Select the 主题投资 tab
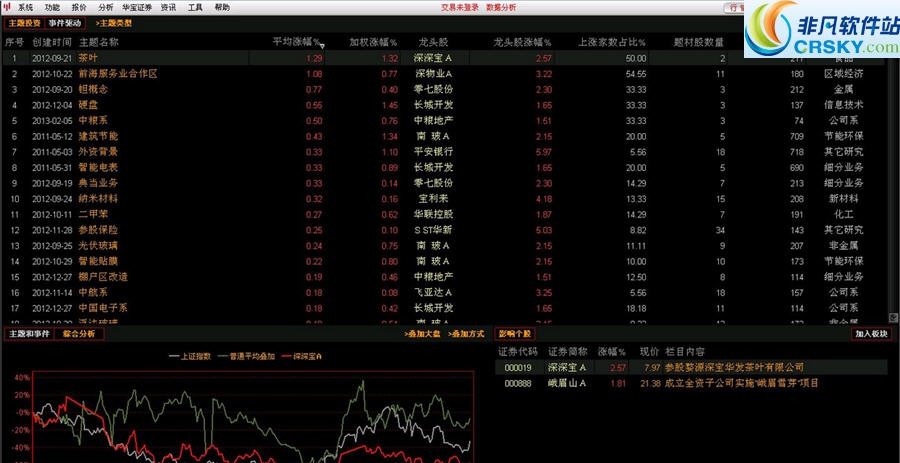Screen dimensions: 900x463 [24, 22]
